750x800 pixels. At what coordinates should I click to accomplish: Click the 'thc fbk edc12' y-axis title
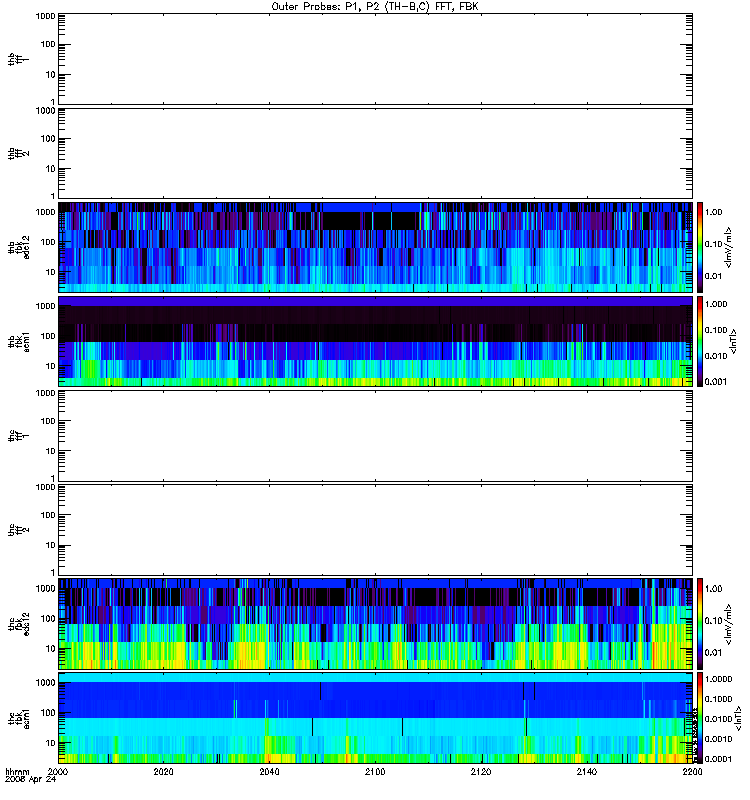tap(19, 623)
